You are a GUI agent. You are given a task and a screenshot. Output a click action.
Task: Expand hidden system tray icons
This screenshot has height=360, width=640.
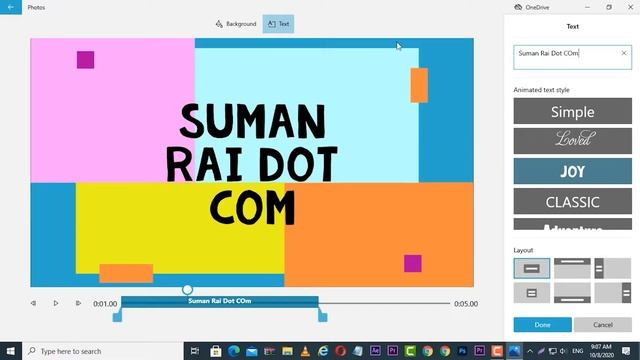[530, 351]
